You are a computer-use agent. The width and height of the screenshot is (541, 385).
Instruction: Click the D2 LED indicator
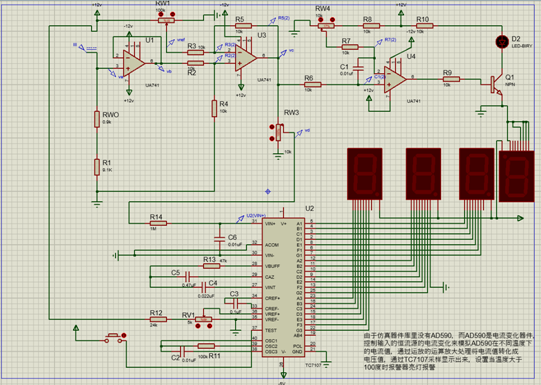click(502, 42)
